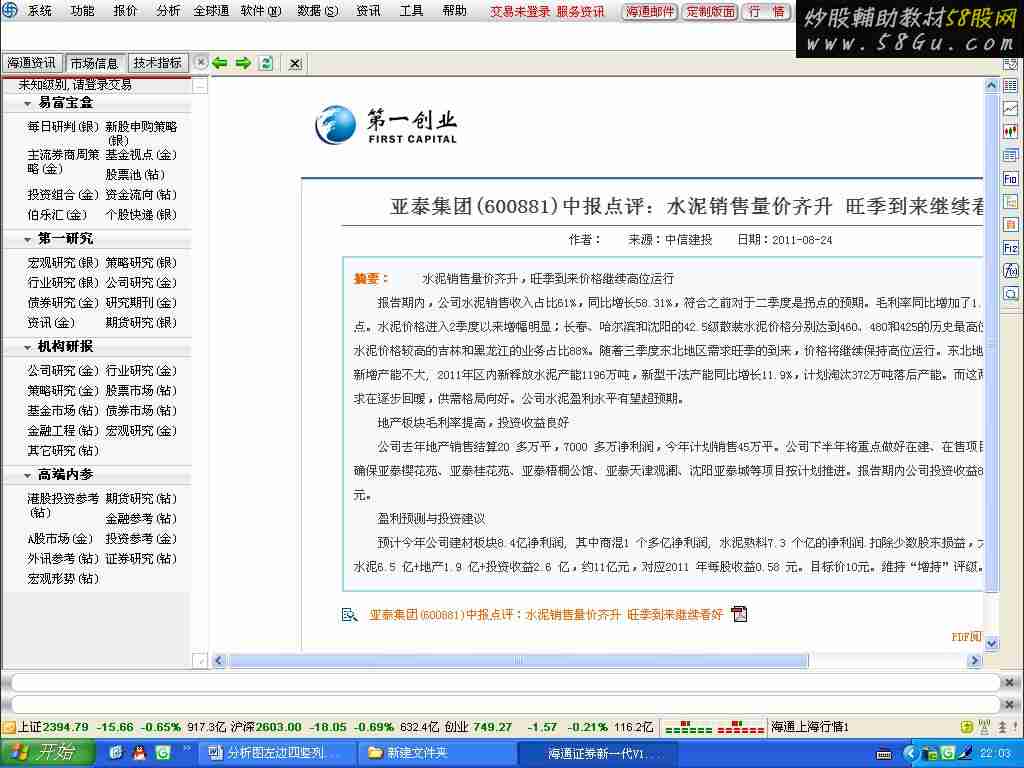The width and height of the screenshot is (1024, 768).
Task: Refresh the page with the toolbar refresh icon
Action: coord(266,63)
